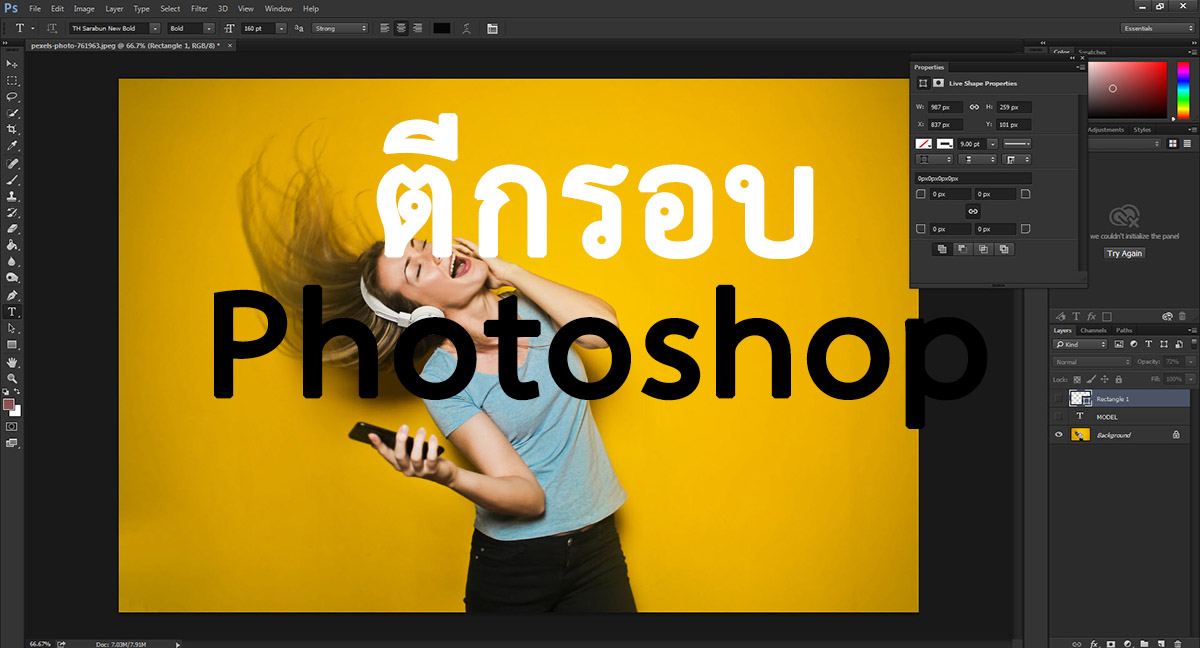Toggle link corner radius values
The height and width of the screenshot is (648, 1200).
[x=973, y=211]
